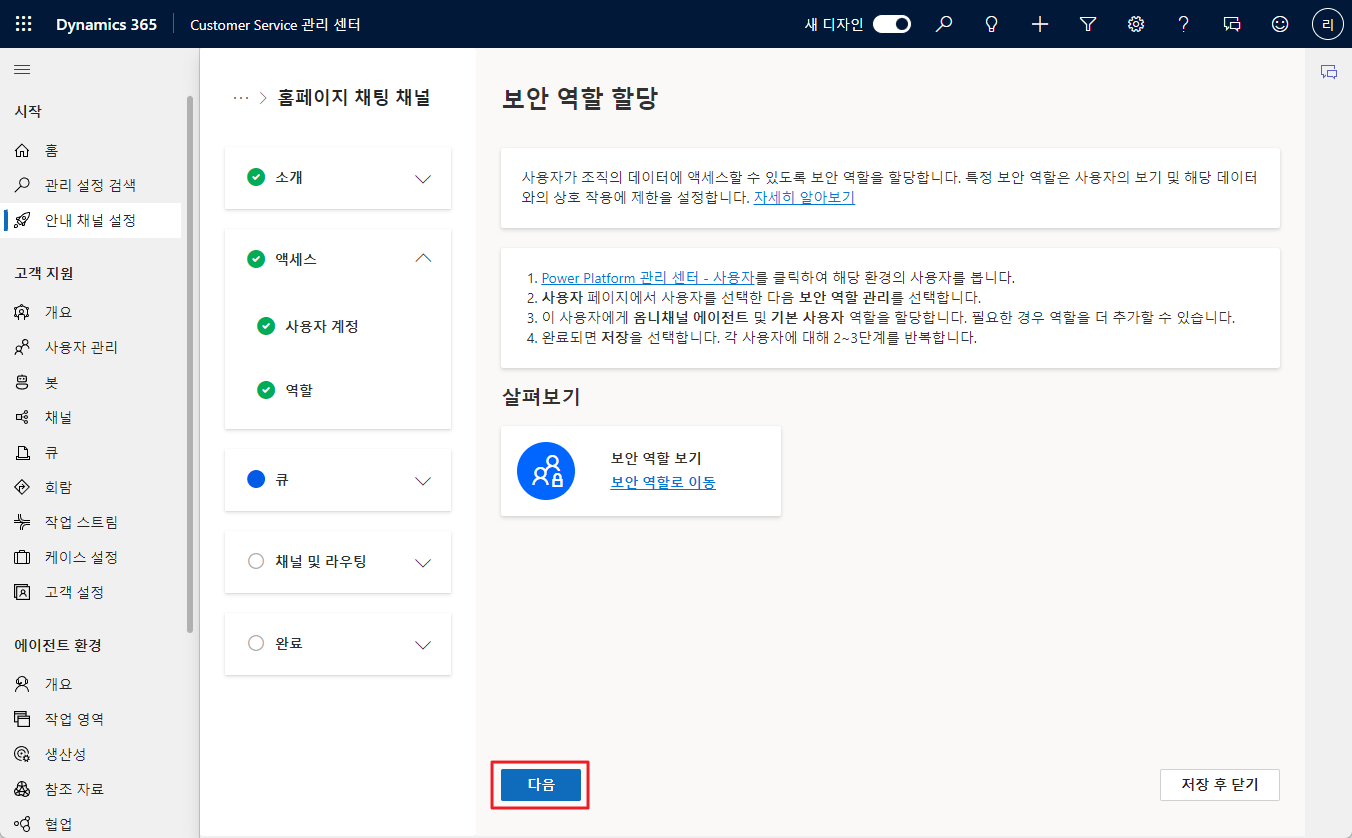This screenshot has width=1352, height=838.
Task: Expand the 큐 step chevron
Action: [423, 481]
